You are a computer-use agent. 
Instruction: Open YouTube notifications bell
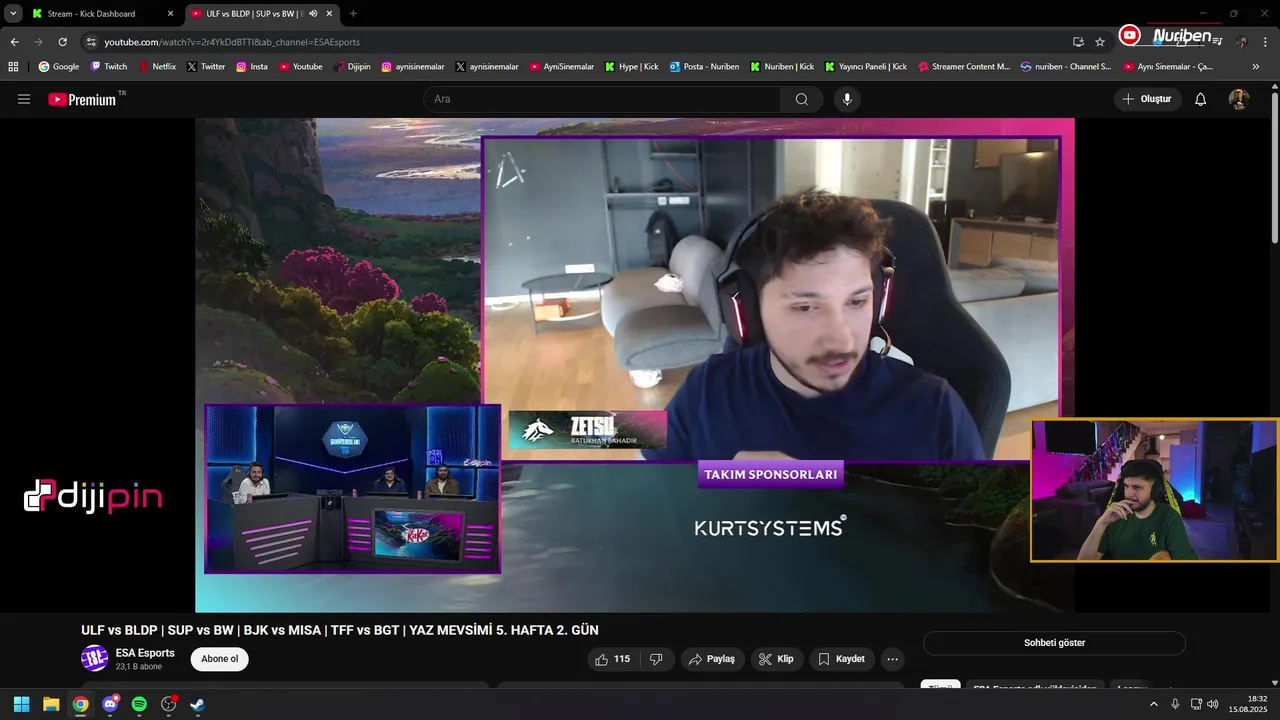click(x=1201, y=99)
